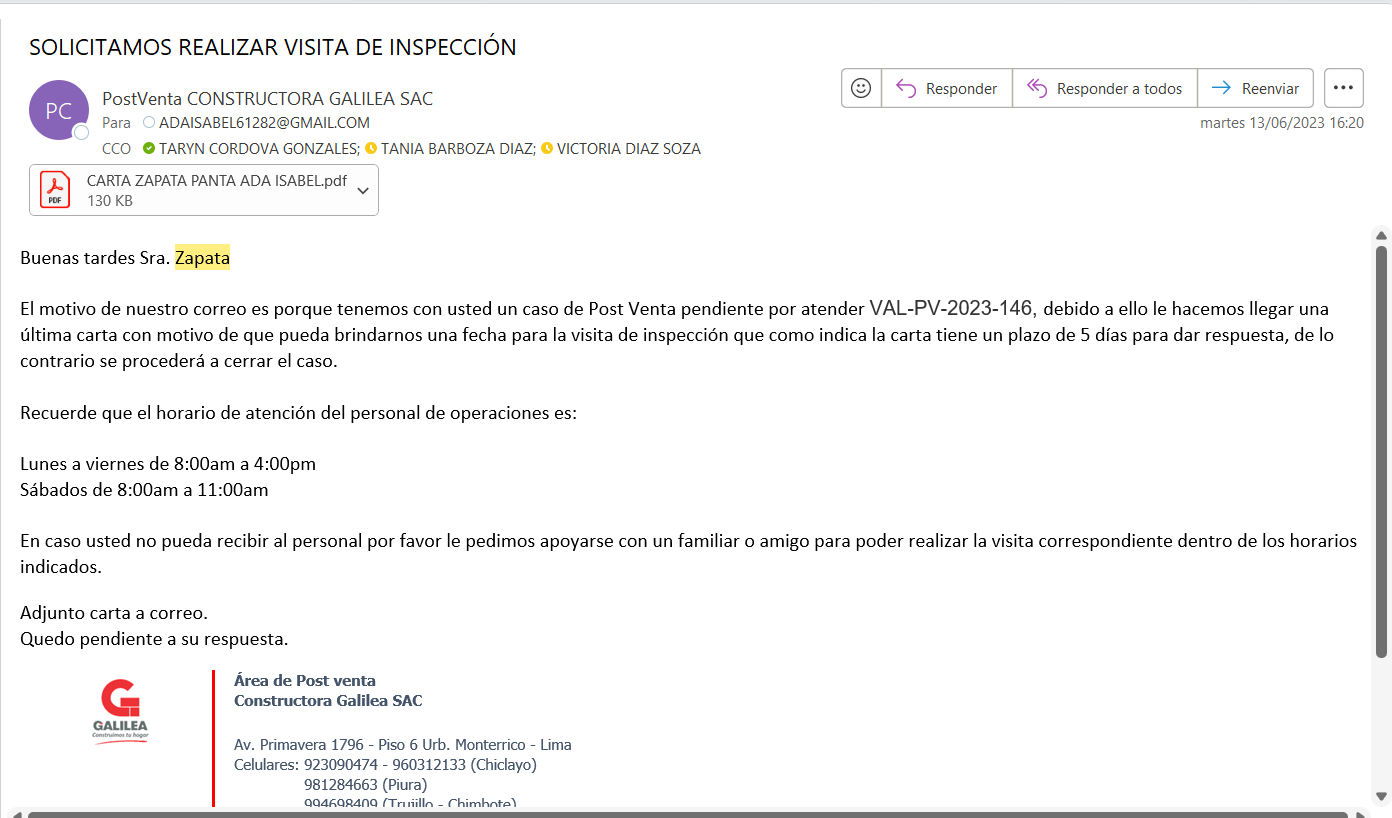The height and width of the screenshot is (818, 1392).
Task: Click Responder to reply
Action: (x=947, y=88)
